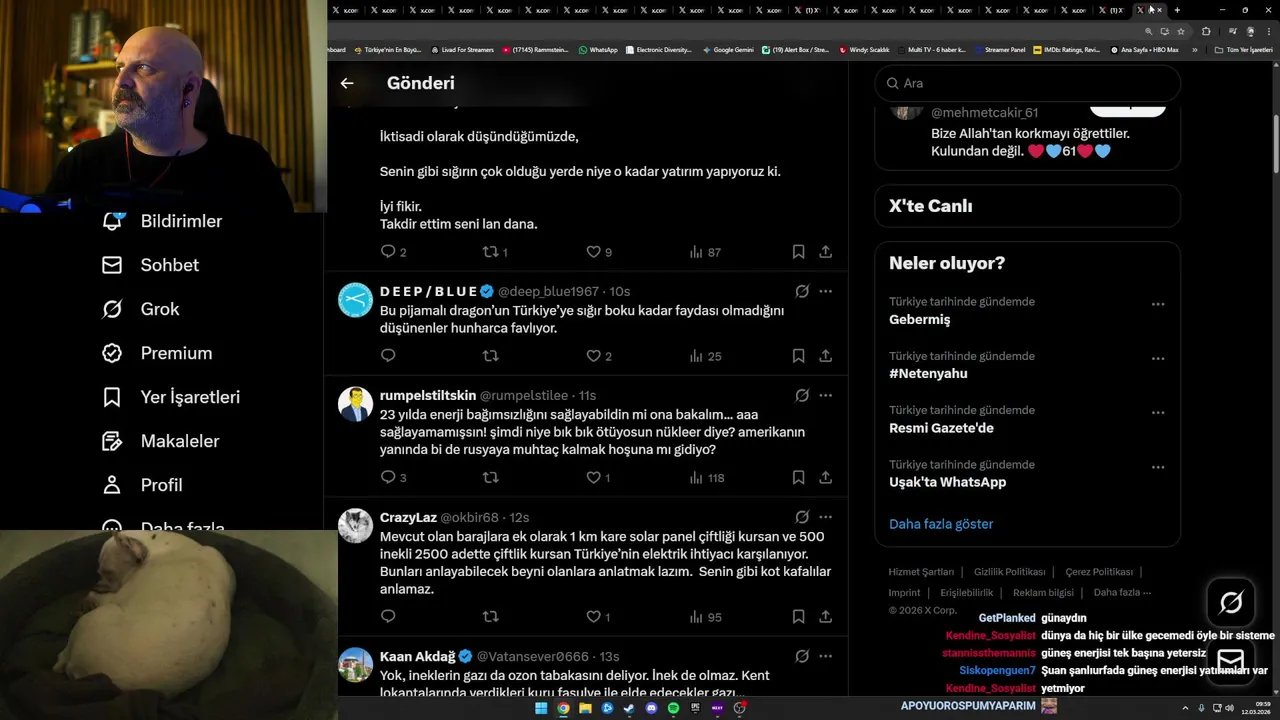The image size is (1280, 720).
Task: Open Premium in the sidebar
Action: pos(157,353)
